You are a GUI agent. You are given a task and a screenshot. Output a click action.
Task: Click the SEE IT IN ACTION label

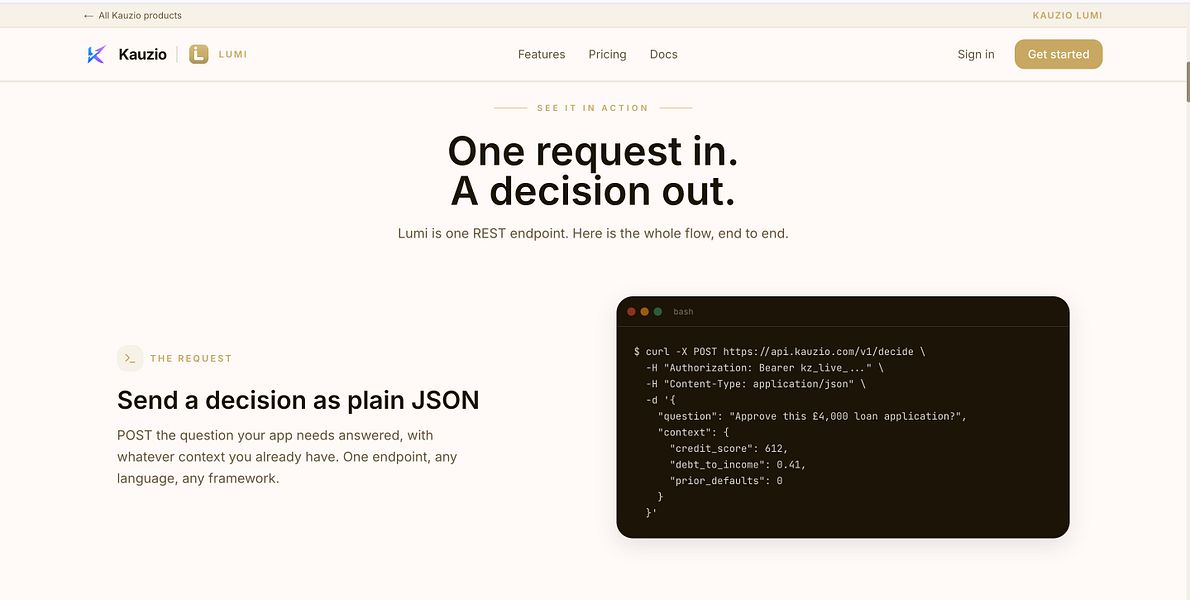(593, 108)
